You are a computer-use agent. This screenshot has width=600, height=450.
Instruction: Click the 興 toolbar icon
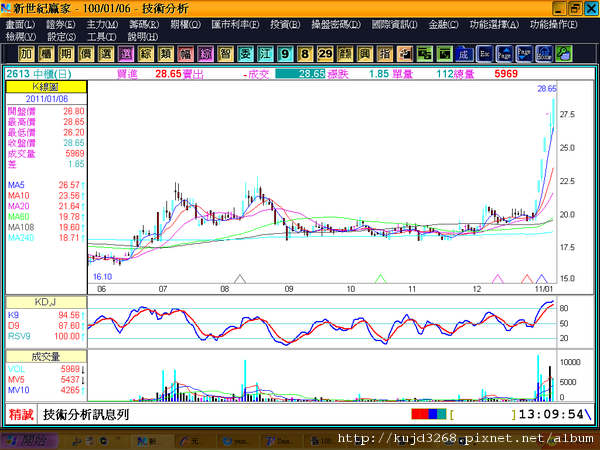365,54
